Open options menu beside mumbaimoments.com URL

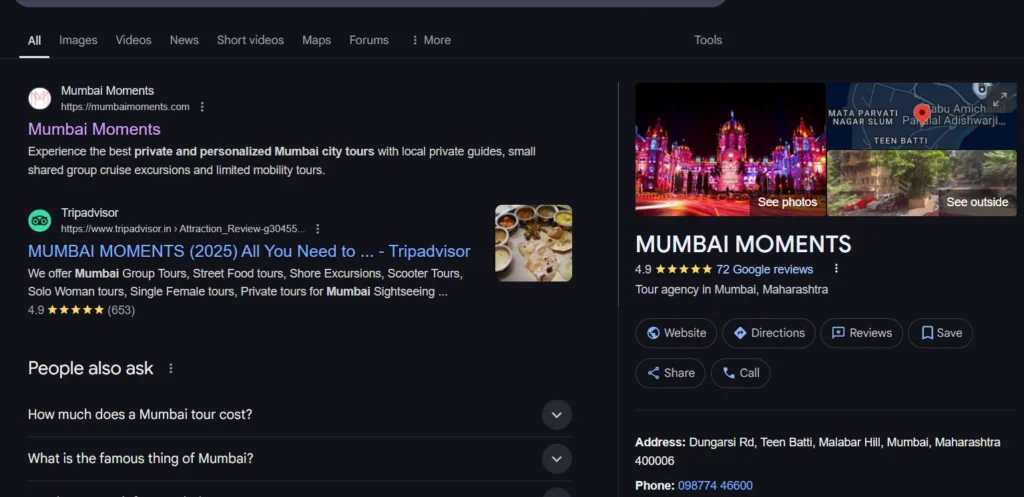(x=202, y=106)
